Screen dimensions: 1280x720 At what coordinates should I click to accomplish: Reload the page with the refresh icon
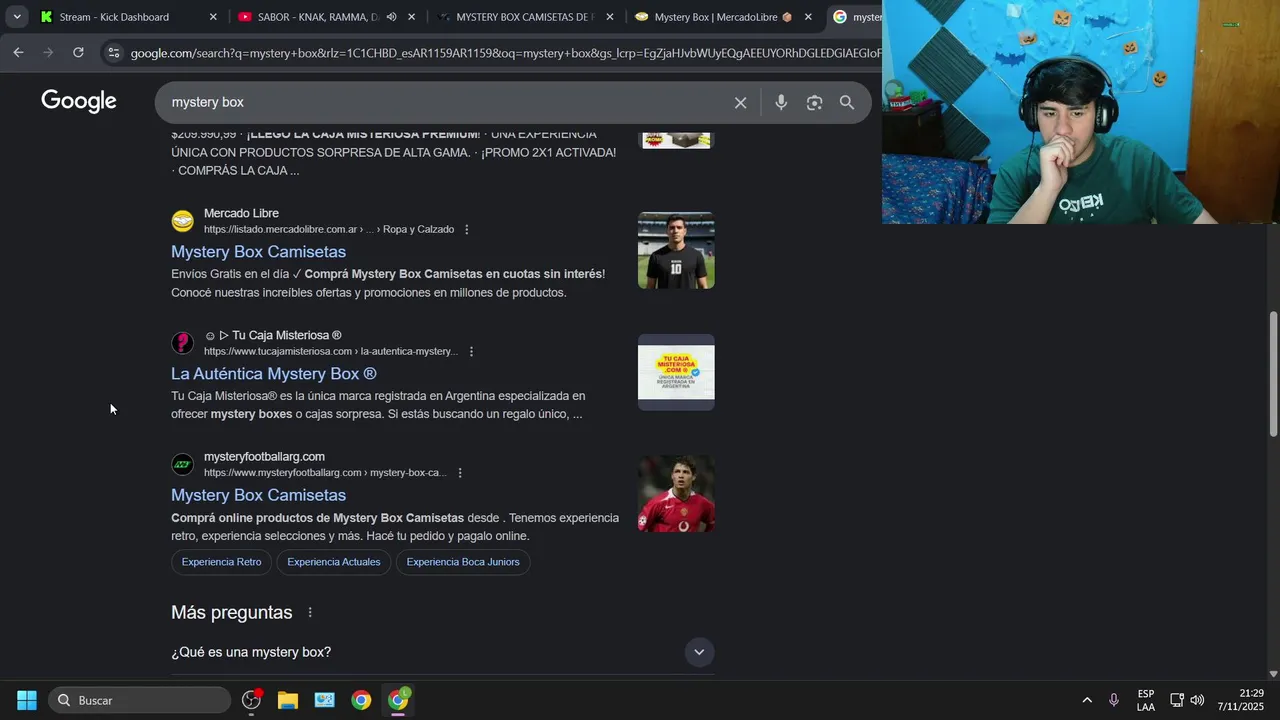[x=78, y=53]
